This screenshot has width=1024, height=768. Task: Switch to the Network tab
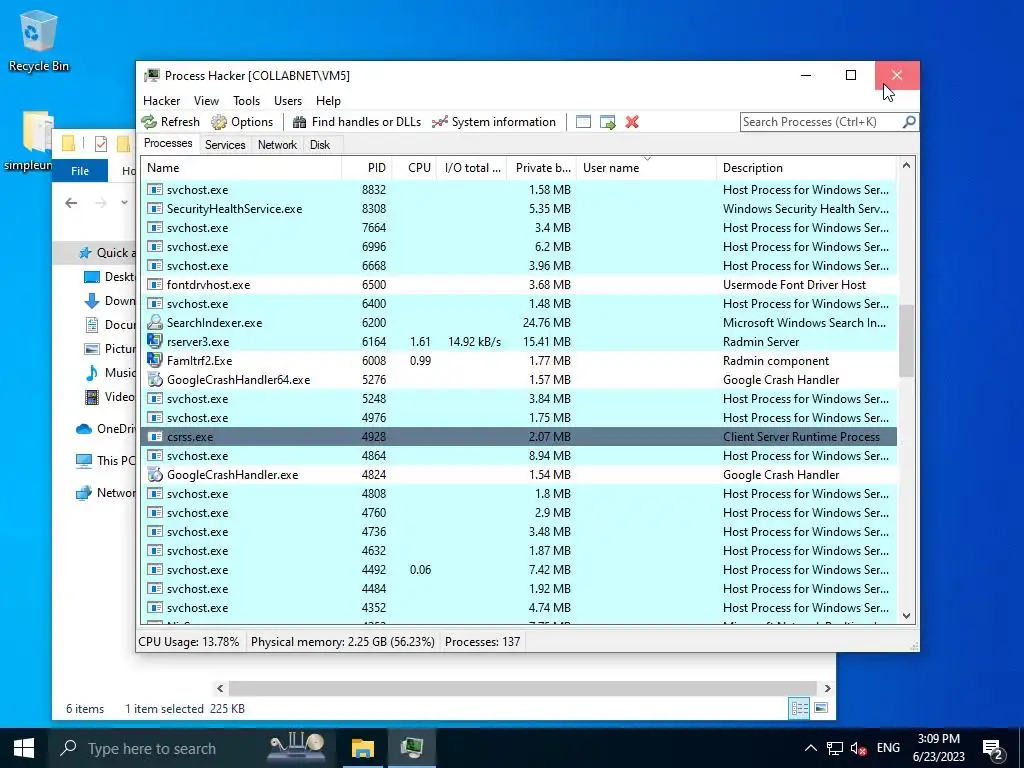[277, 145]
